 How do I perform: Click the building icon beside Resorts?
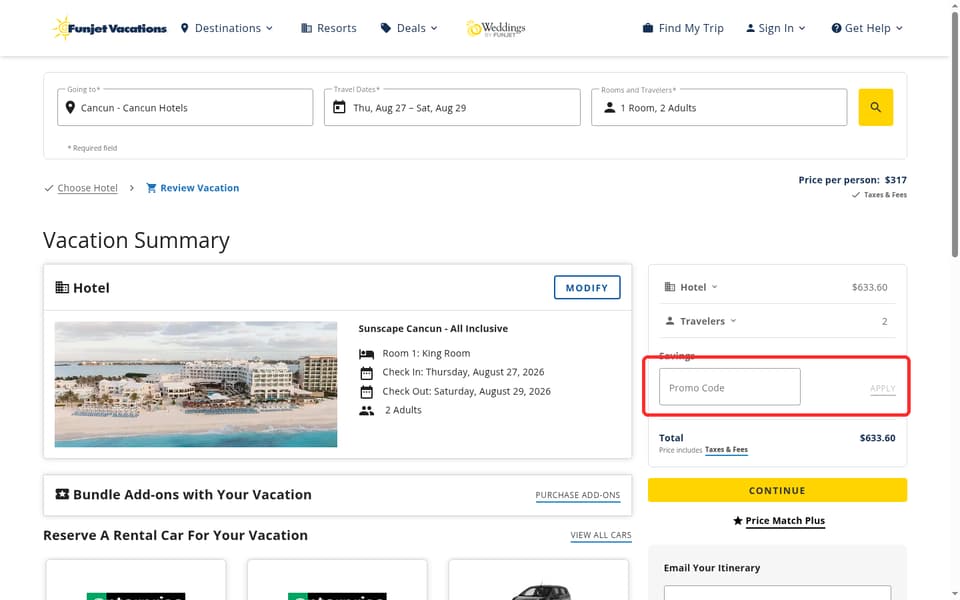pyautogui.click(x=306, y=28)
